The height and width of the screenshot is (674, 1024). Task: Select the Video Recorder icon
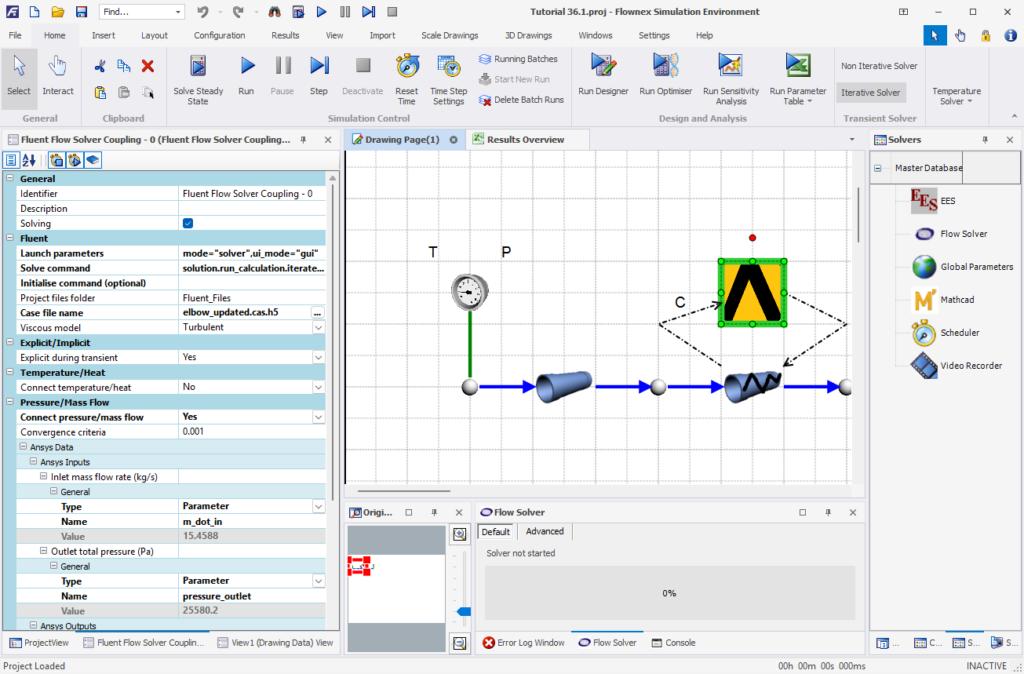click(x=924, y=366)
